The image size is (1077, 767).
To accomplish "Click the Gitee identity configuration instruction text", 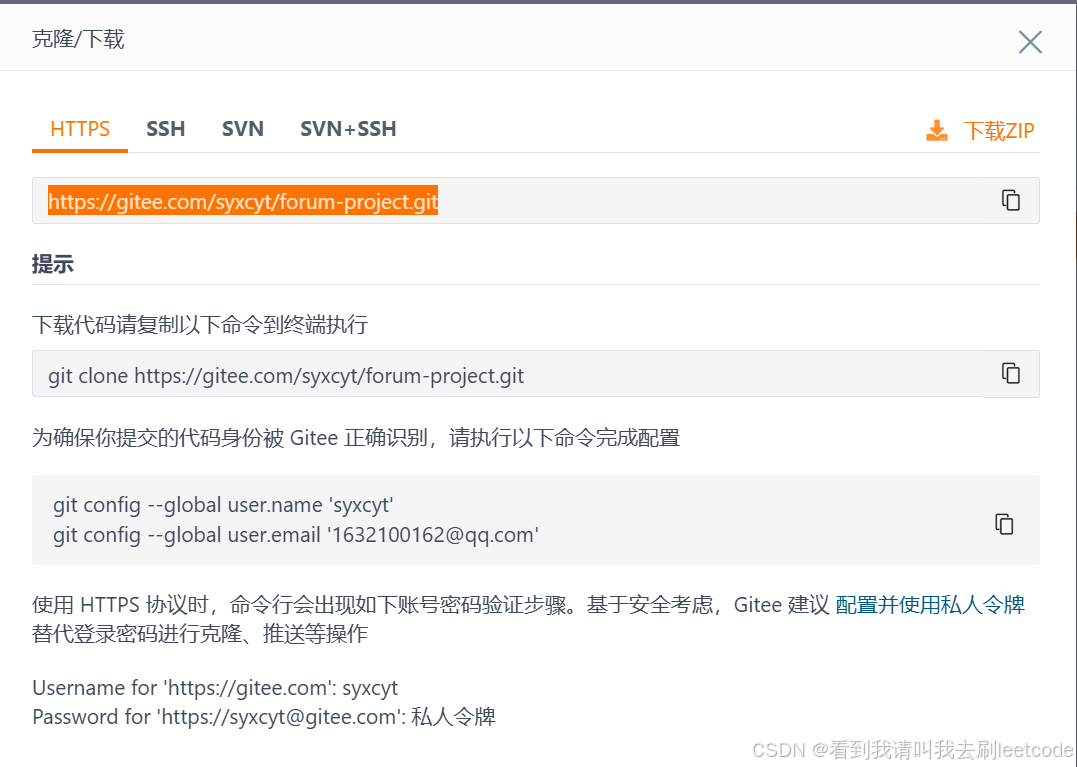I will pyautogui.click(x=356, y=437).
